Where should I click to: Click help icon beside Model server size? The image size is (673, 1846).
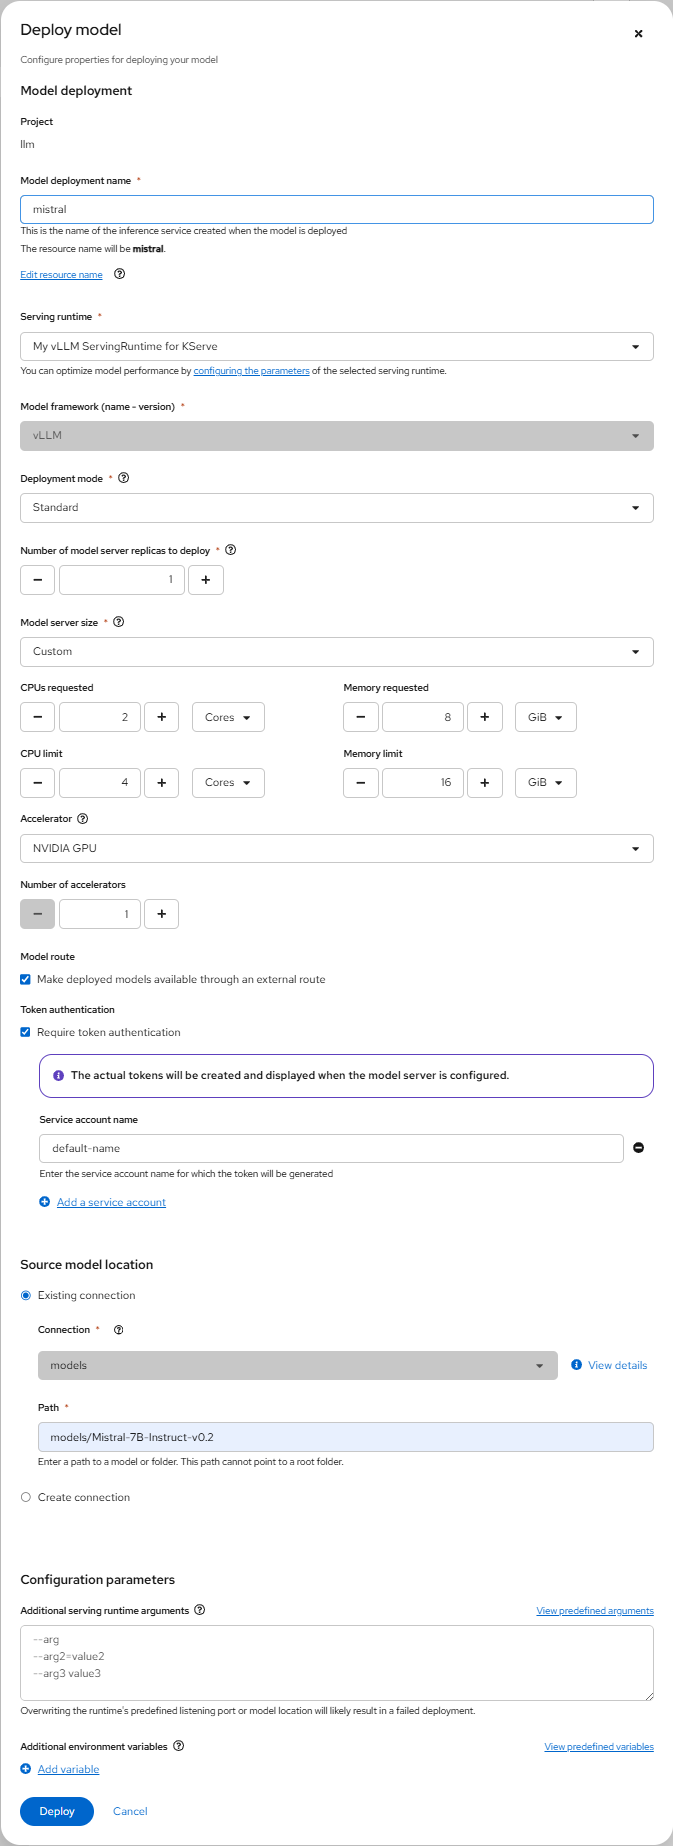click(x=119, y=622)
